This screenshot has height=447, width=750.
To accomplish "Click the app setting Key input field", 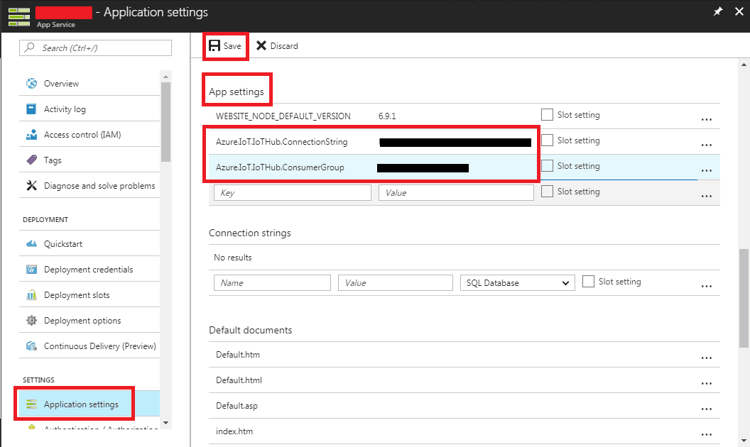I will coord(292,193).
